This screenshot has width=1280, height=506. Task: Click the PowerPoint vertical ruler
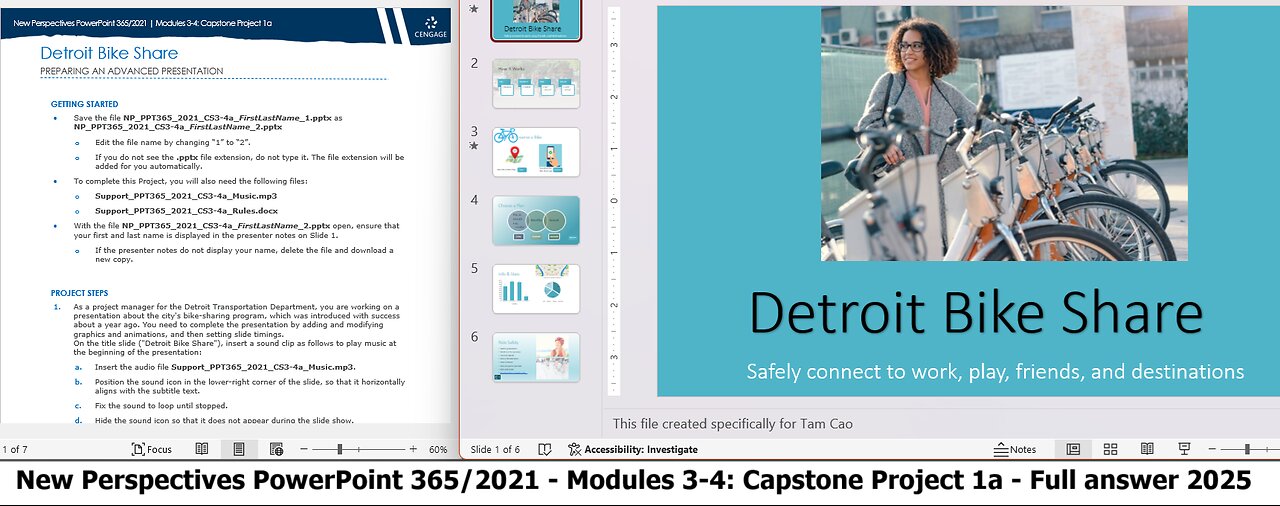coord(614,200)
